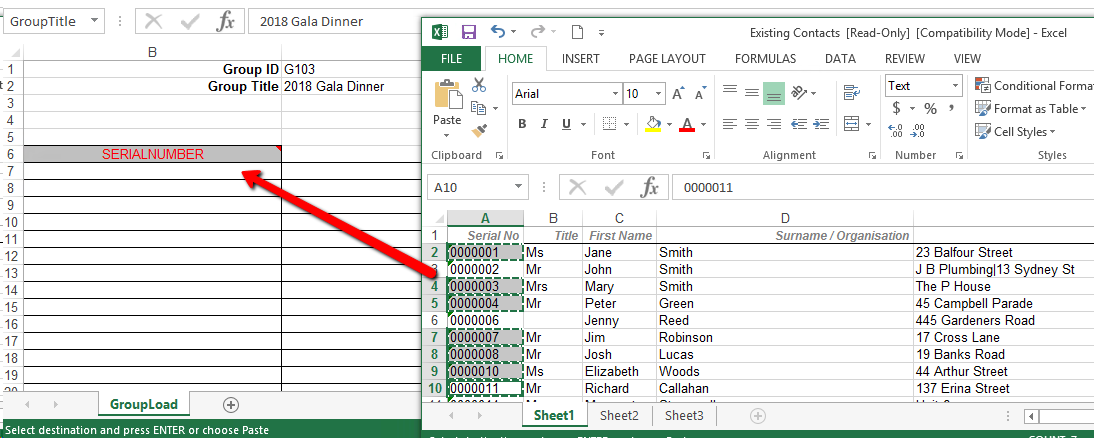Increase font size with the larger A icon
Image resolution: width=1094 pixels, height=438 pixels.
click(677, 94)
